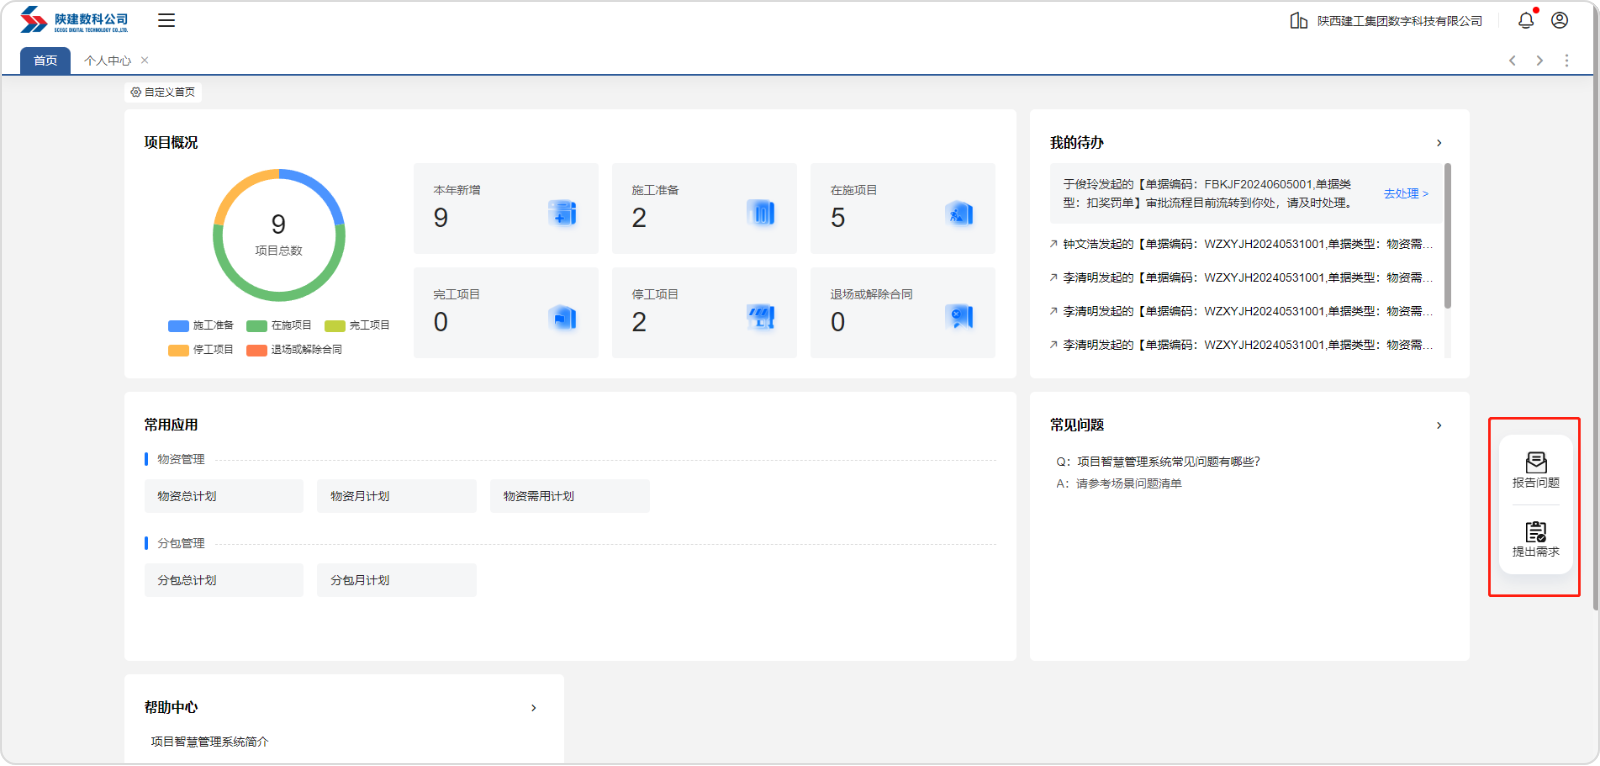
Task: Switch to the 个人中心 tab
Action: (x=107, y=61)
